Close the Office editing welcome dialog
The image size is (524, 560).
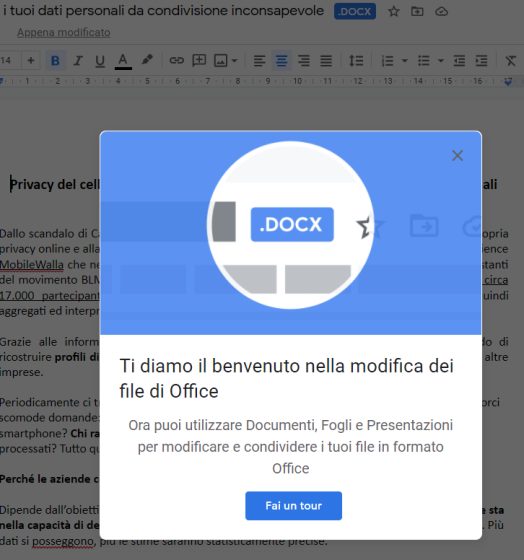point(457,156)
